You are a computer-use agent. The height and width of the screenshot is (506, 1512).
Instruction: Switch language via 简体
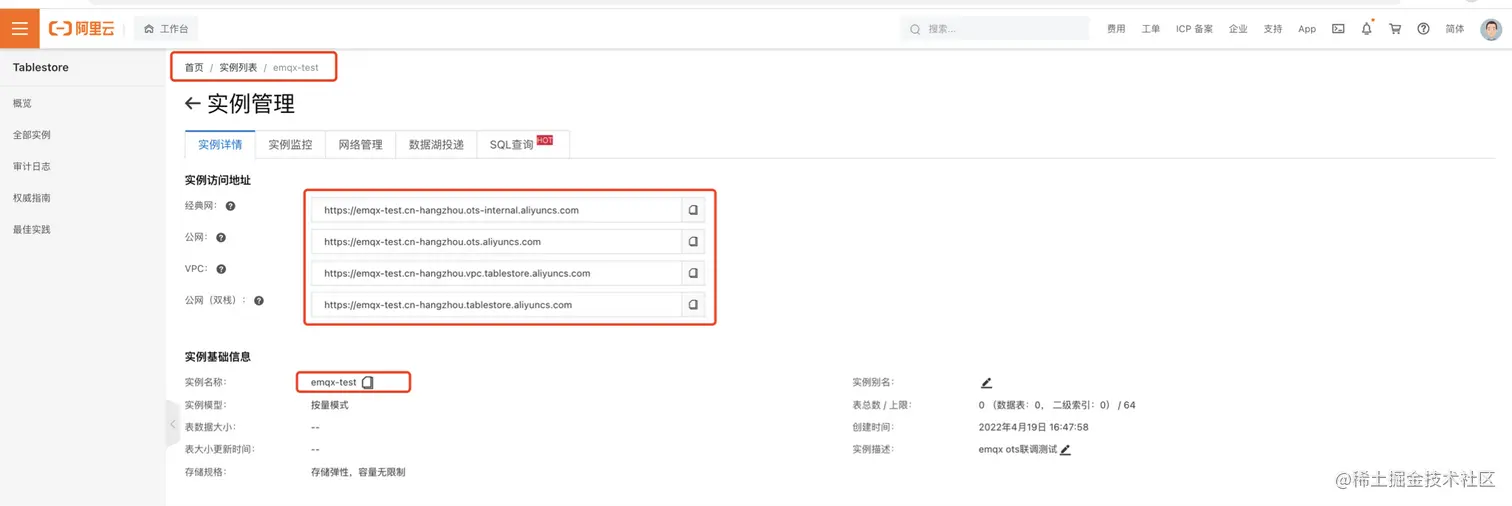(x=1455, y=29)
